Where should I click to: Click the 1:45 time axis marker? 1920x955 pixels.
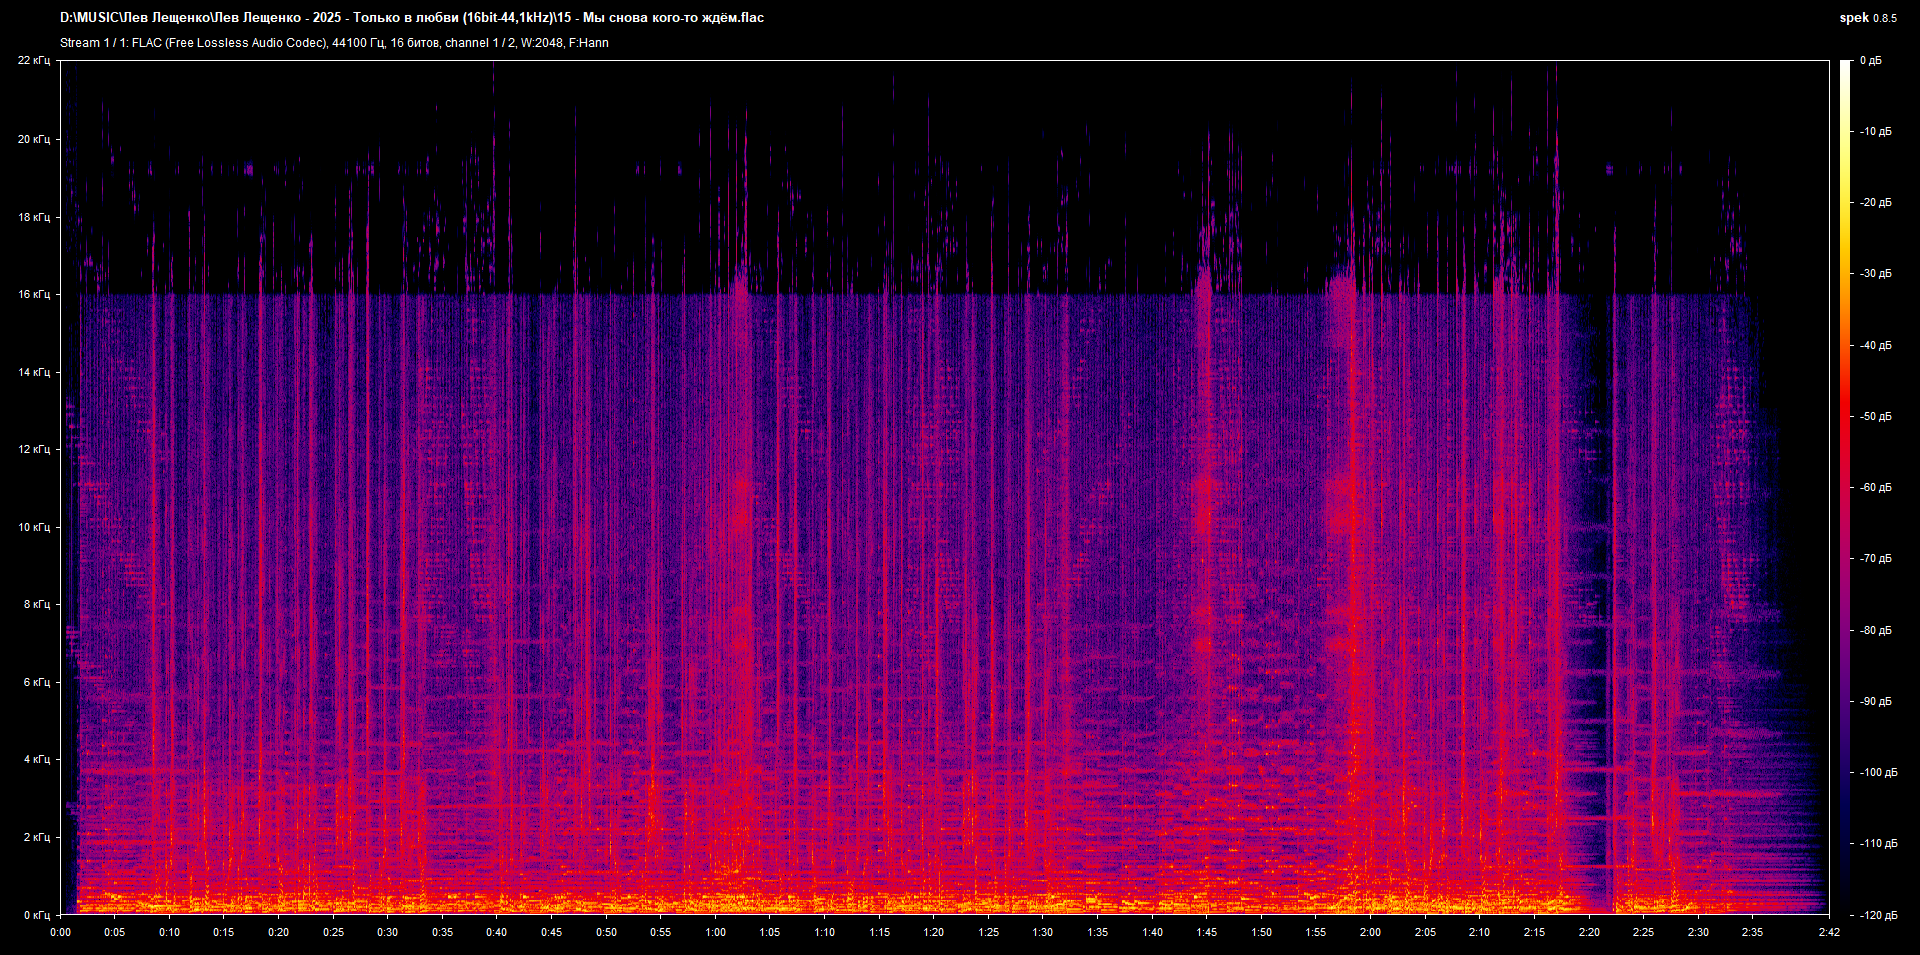[x=1206, y=932]
